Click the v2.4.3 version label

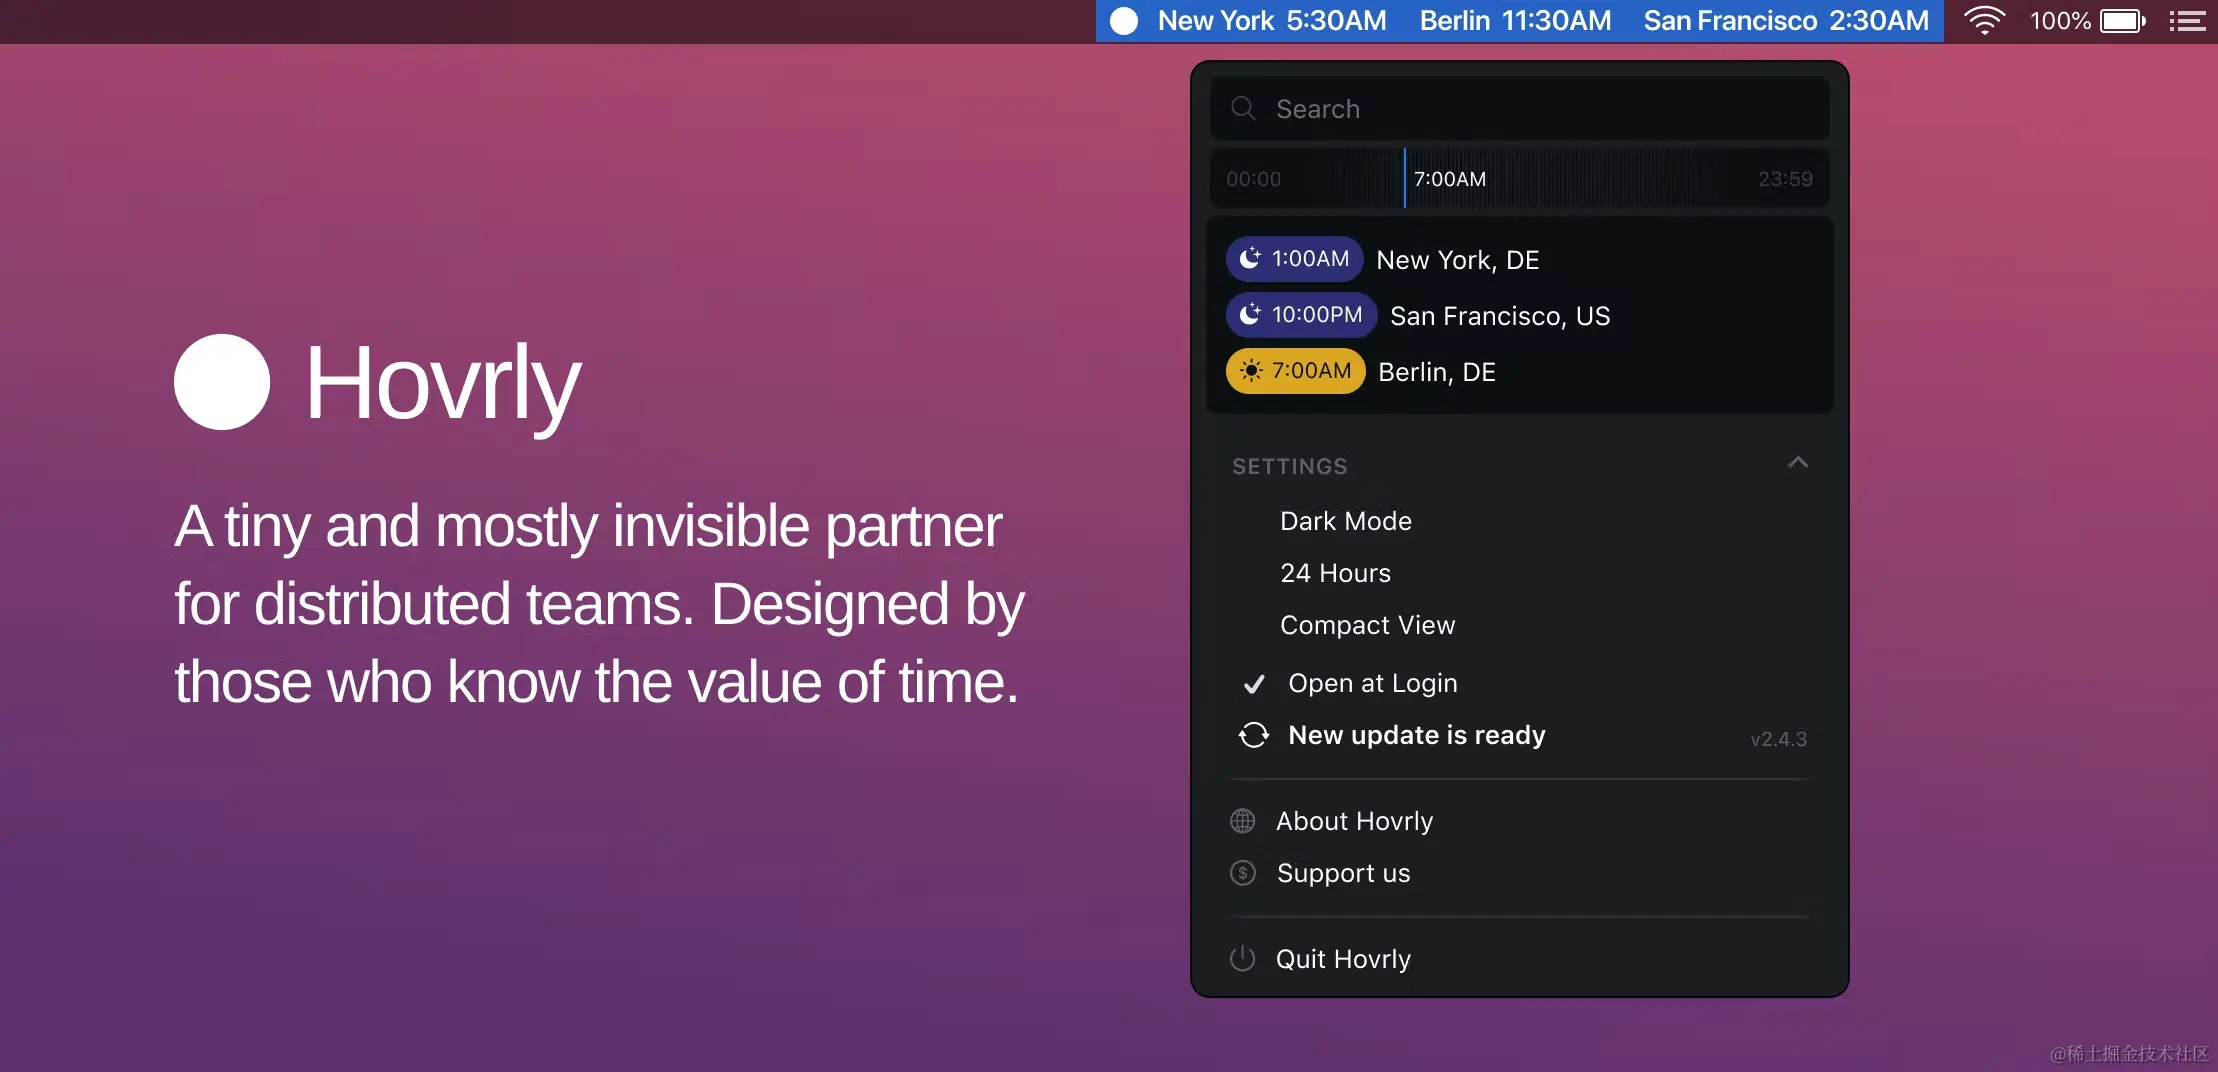1778,739
